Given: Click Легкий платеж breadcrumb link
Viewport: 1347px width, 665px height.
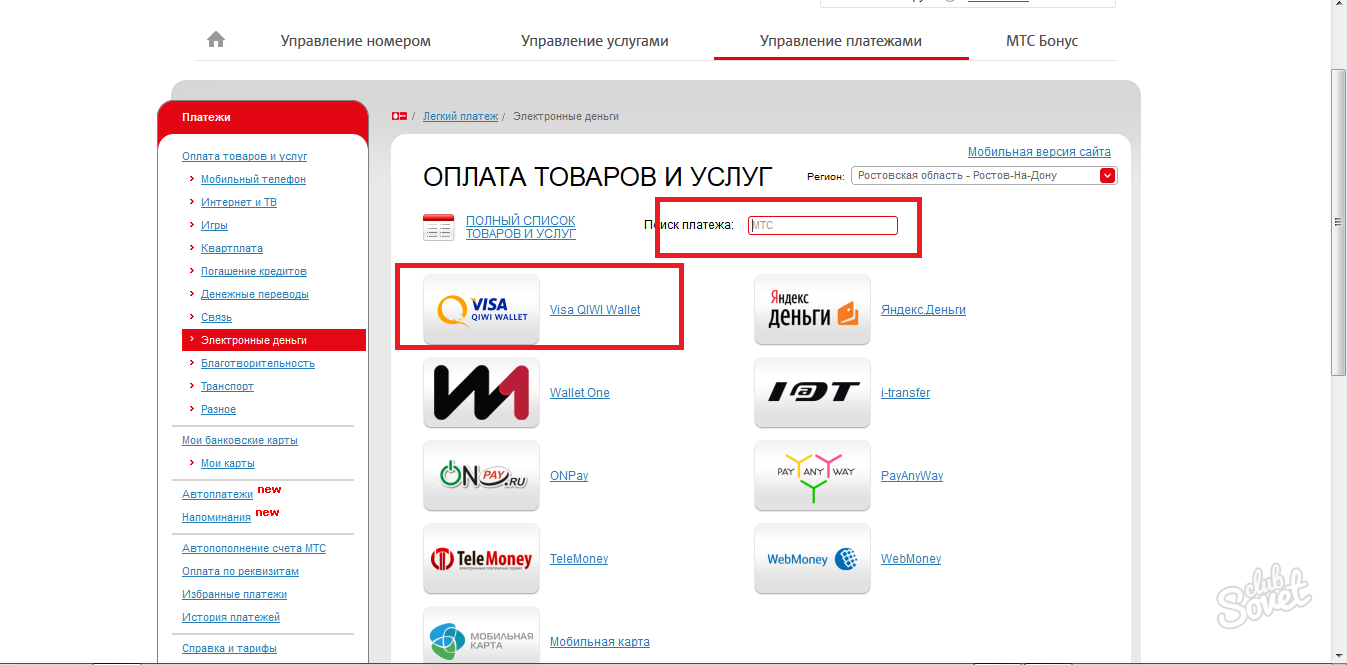Looking at the screenshot, I should pos(460,116).
